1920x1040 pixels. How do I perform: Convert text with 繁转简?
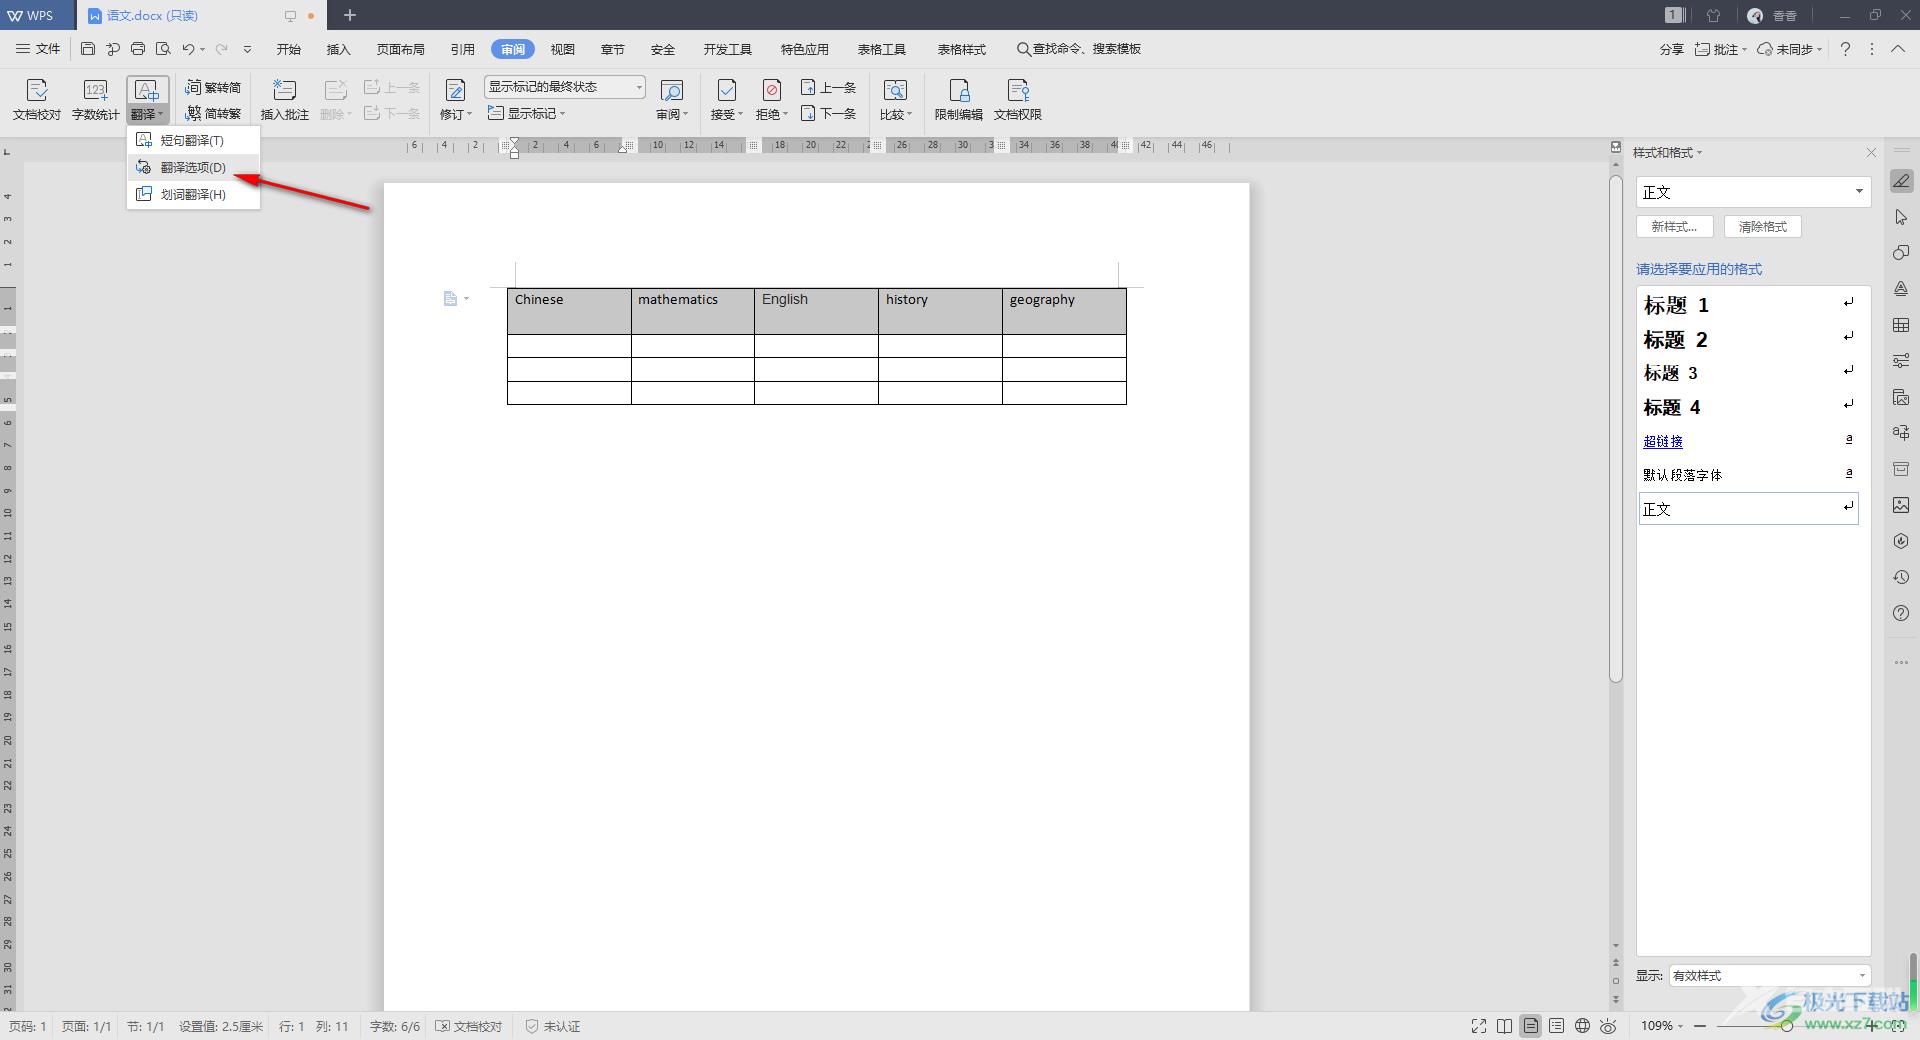point(213,88)
